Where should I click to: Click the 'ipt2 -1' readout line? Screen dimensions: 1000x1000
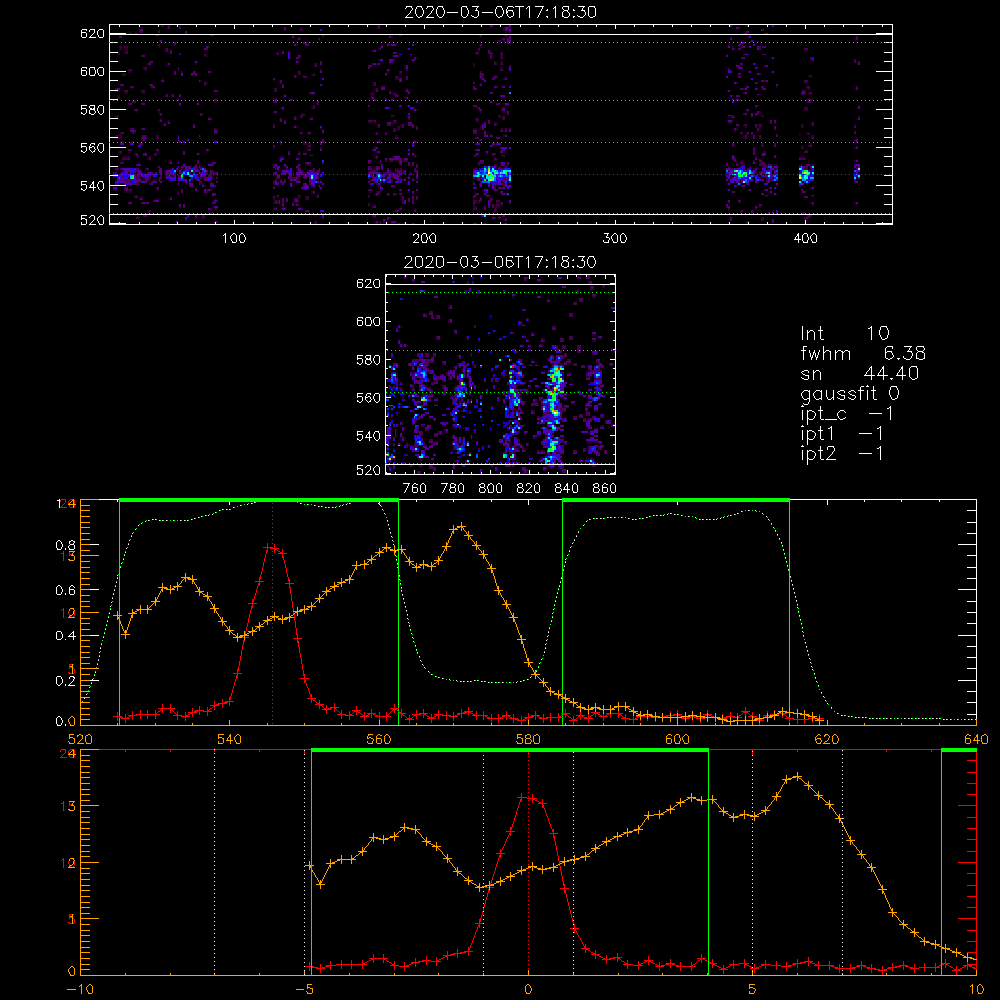coord(842,453)
